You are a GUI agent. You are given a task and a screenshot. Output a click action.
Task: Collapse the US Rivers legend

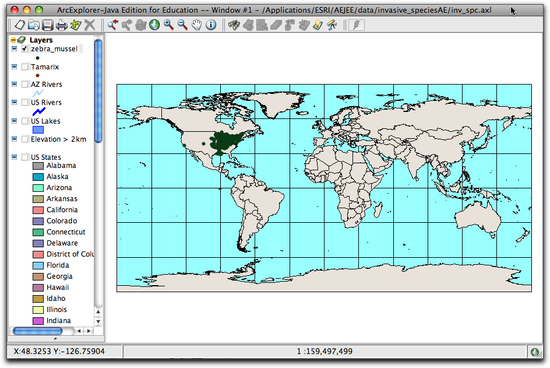(14, 102)
